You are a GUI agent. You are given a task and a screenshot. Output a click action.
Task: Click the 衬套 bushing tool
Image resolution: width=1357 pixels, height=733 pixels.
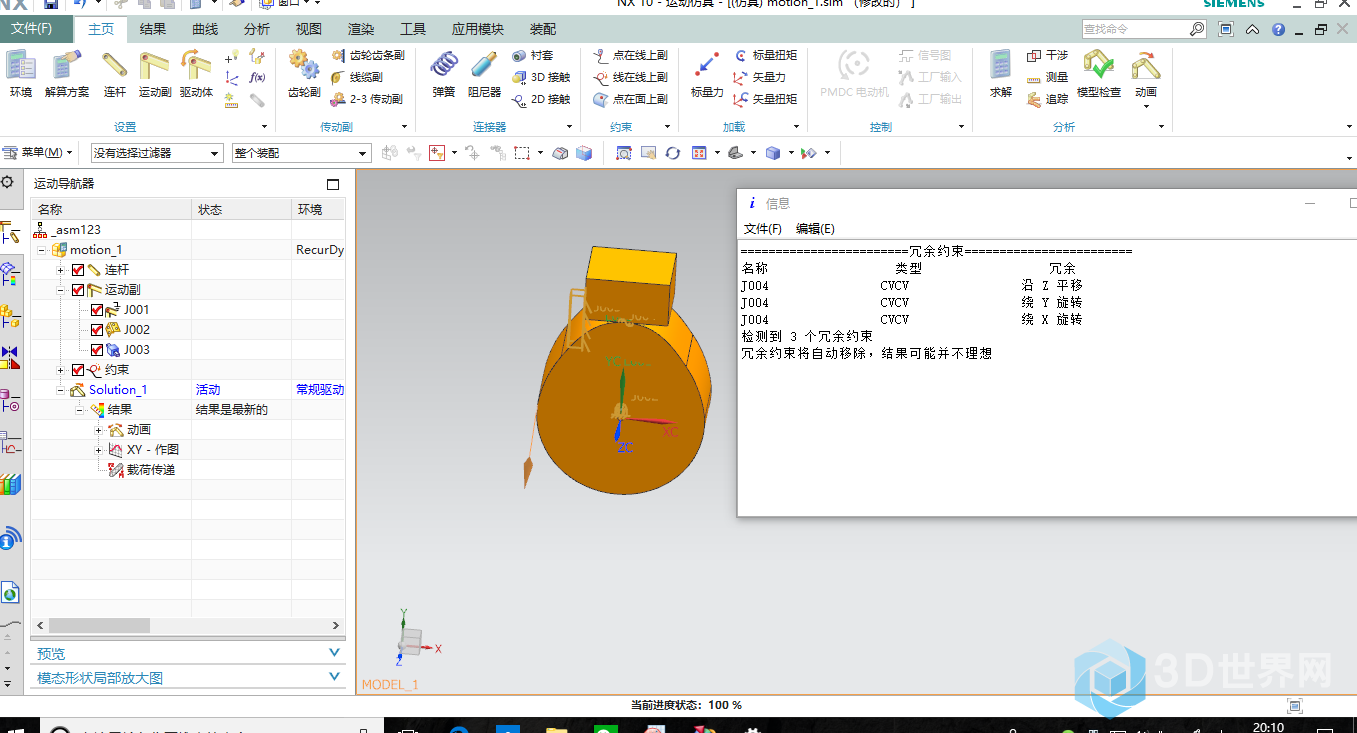[533, 55]
